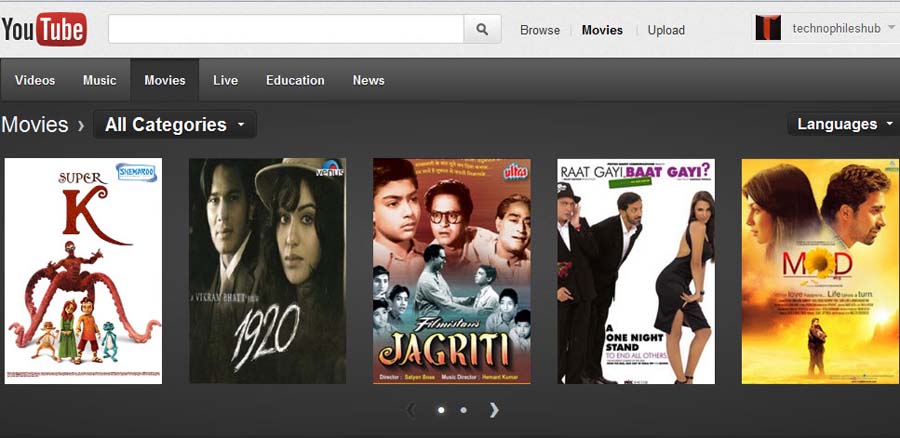
Task: Open the Languages dropdown
Action: tap(844, 124)
